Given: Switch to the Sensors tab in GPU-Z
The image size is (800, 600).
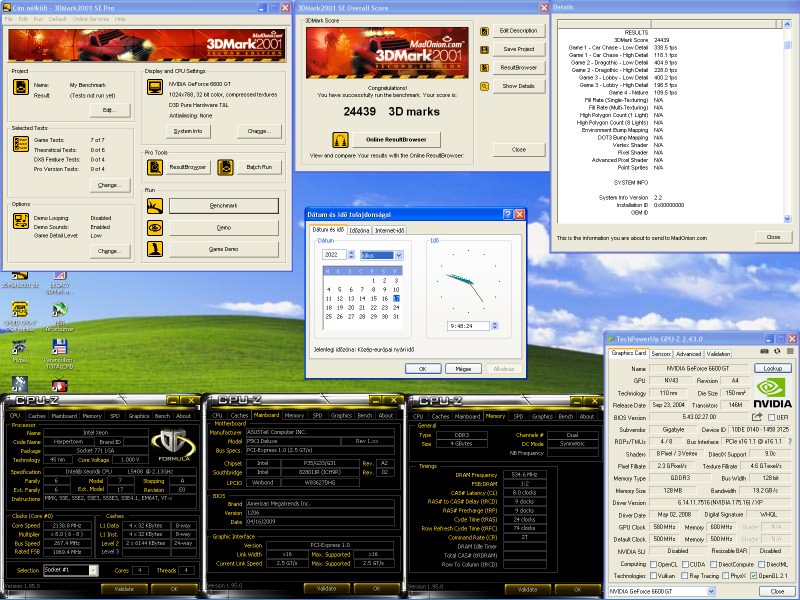Looking at the screenshot, I should [x=661, y=353].
